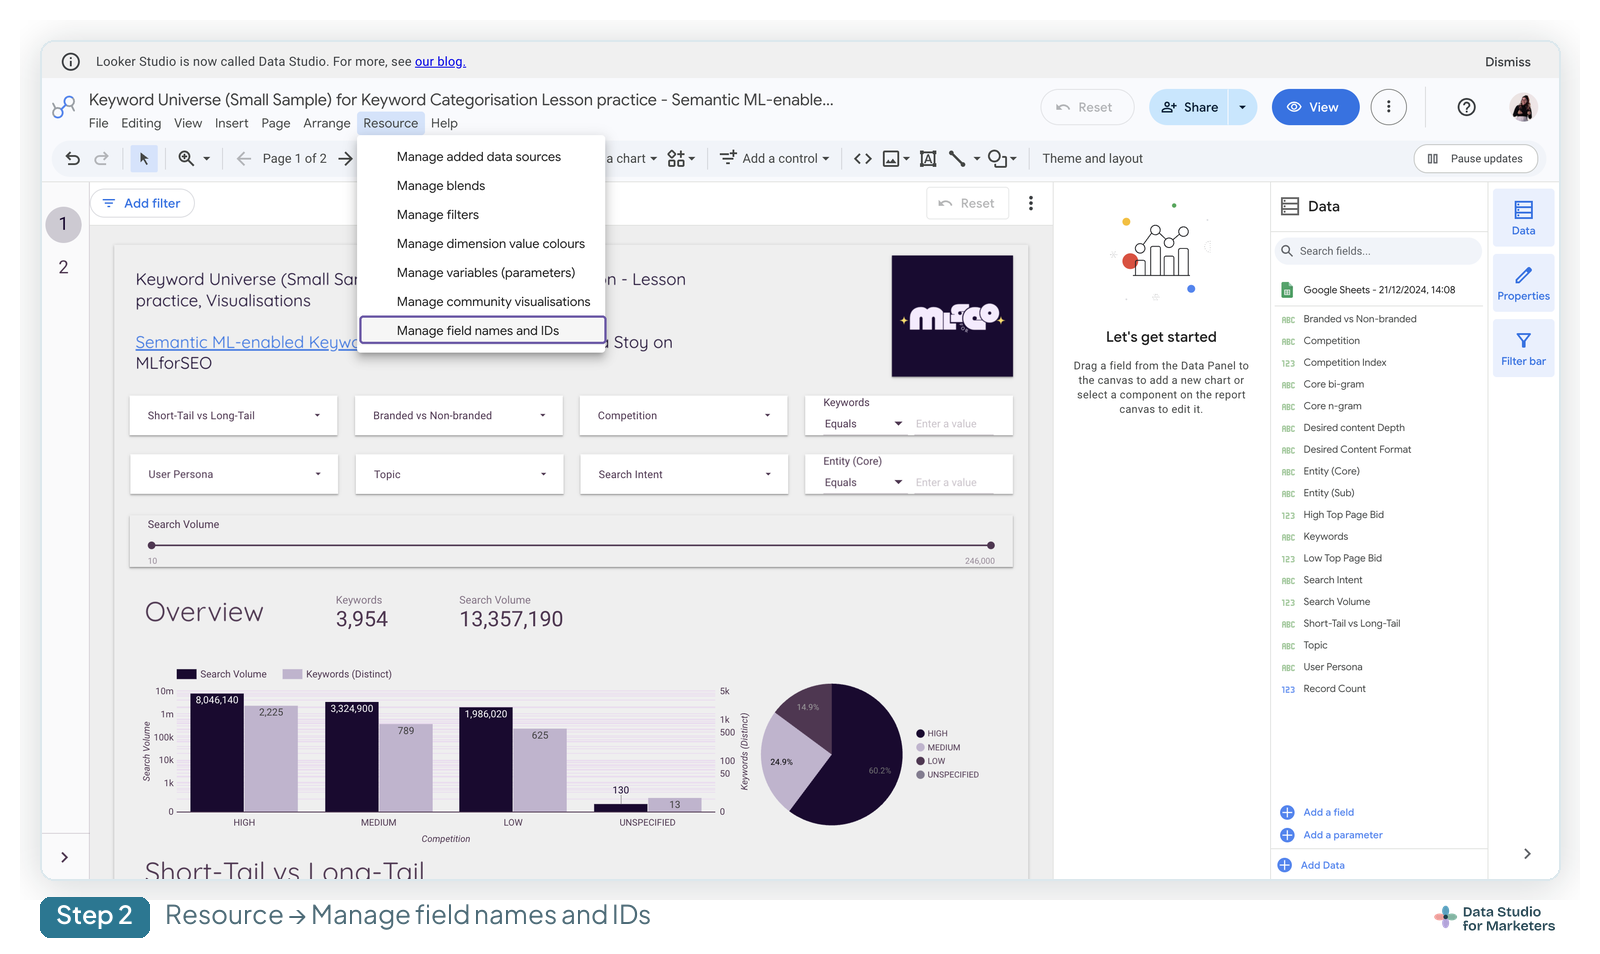The width and height of the screenshot is (1600, 954).
Task: Click the Search Volume slider left handle
Action: [152, 545]
